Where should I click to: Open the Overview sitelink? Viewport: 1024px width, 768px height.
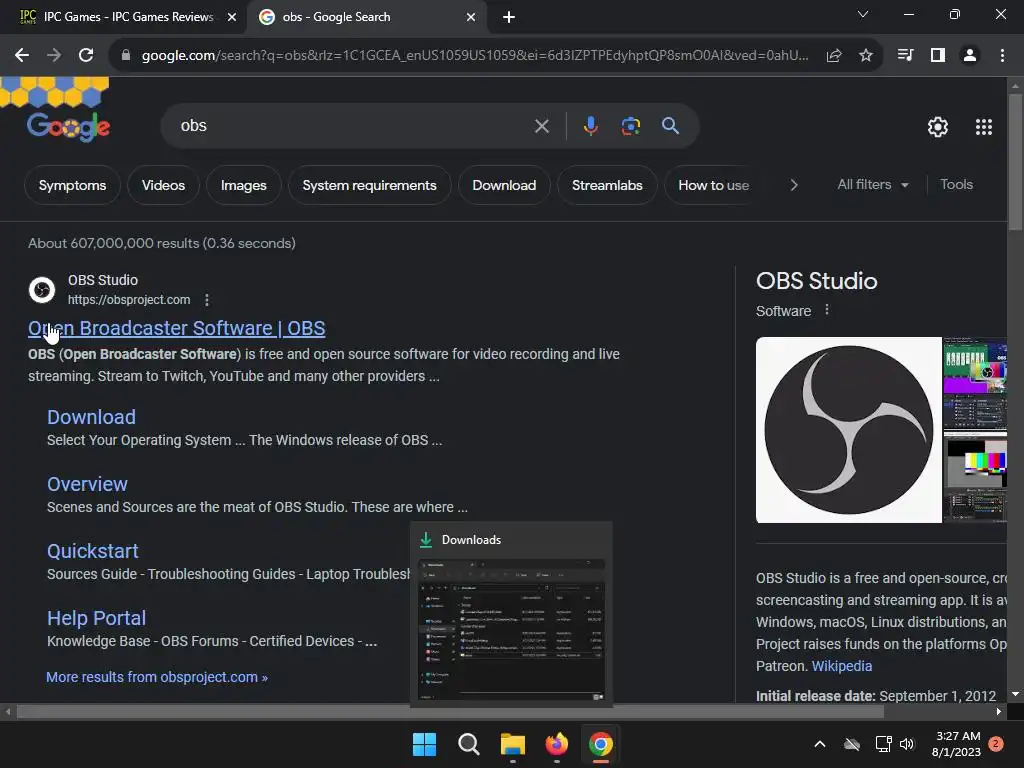[87, 485]
